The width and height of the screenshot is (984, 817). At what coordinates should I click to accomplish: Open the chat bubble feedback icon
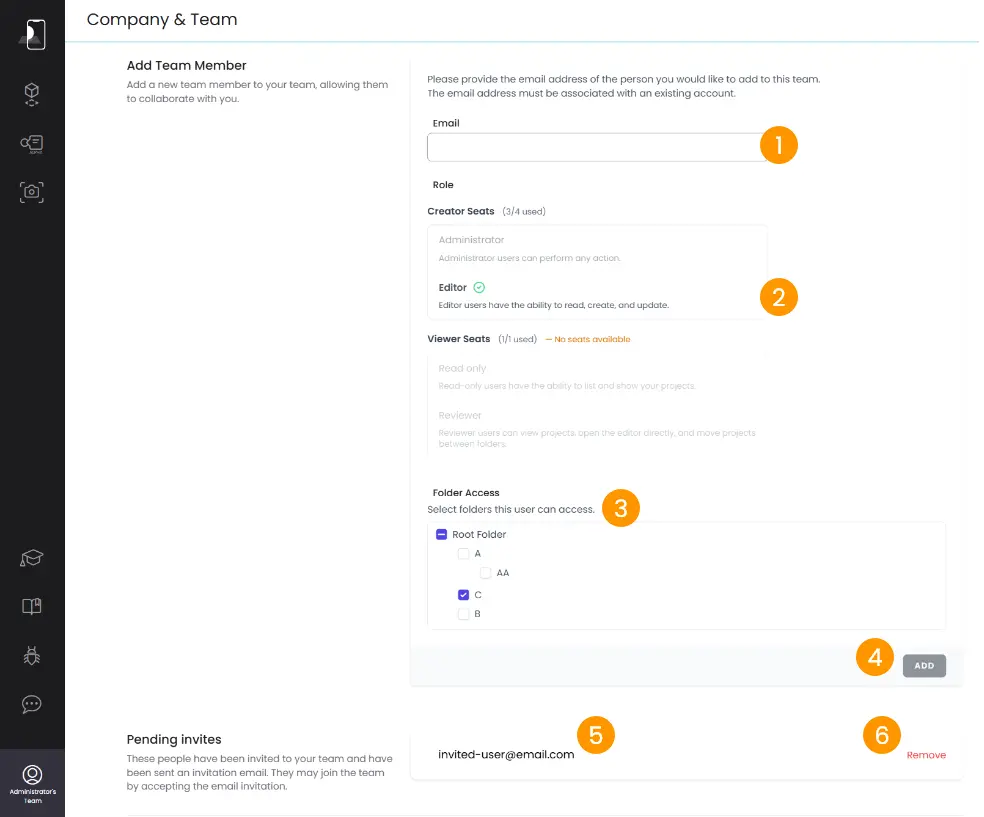[x=32, y=704]
